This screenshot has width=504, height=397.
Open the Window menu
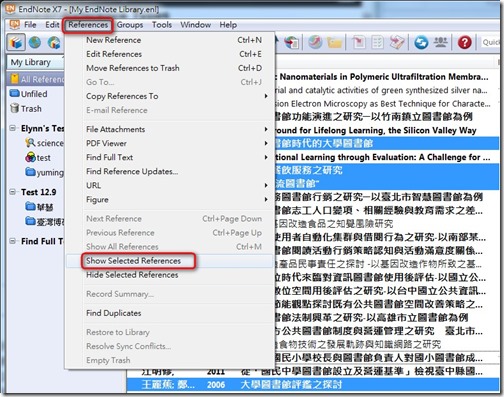pos(196,25)
